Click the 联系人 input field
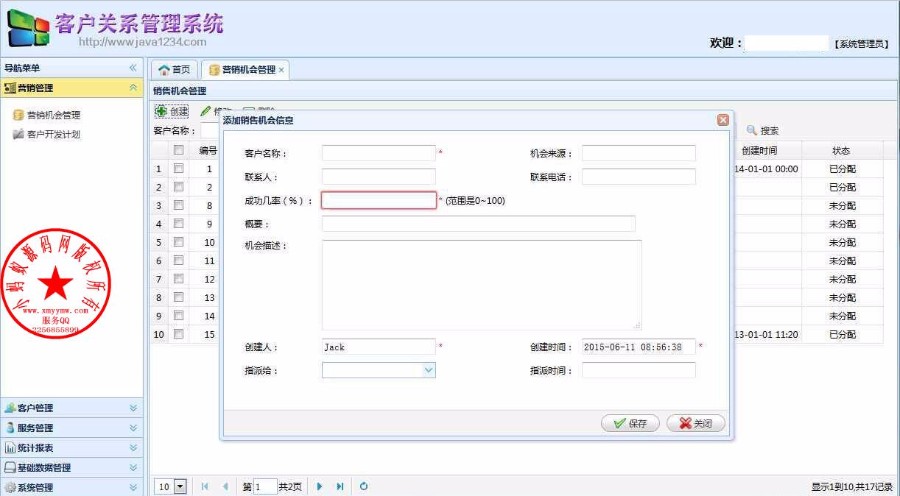The width and height of the screenshot is (900, 496). coord(379,176)
